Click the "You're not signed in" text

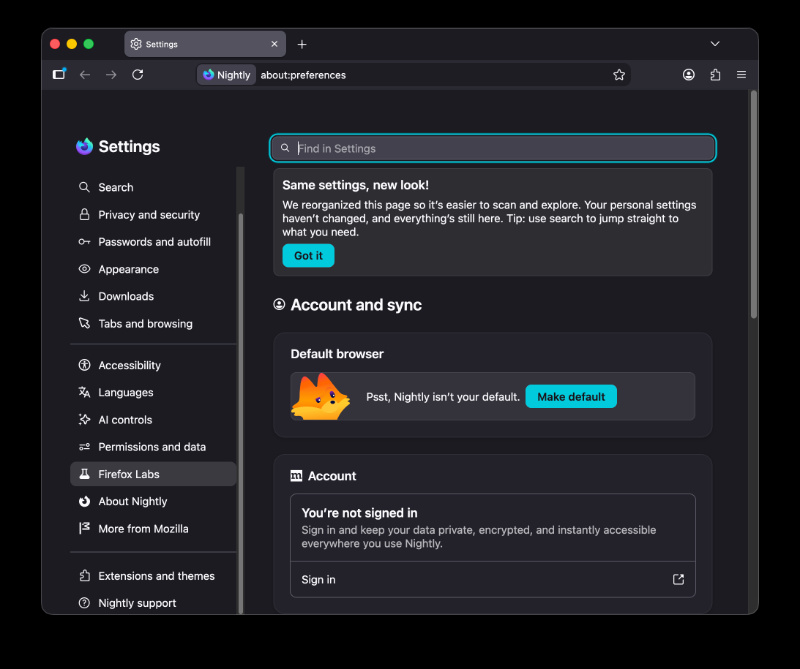tap(359, 513)
